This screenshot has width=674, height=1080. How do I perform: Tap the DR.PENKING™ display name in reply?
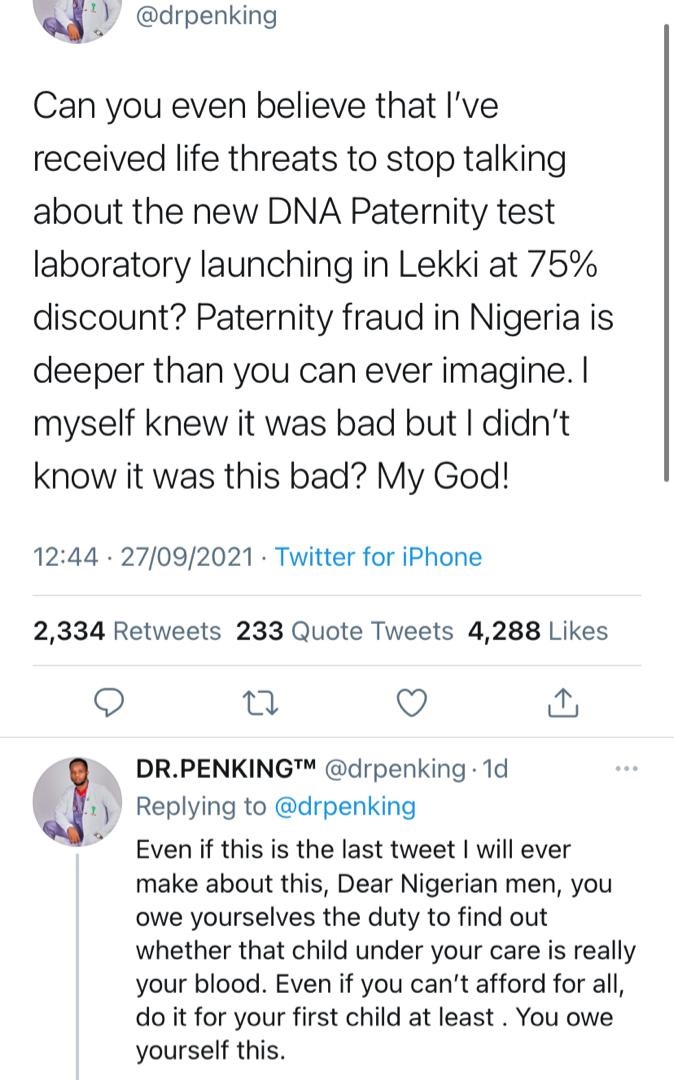[226, 769]
